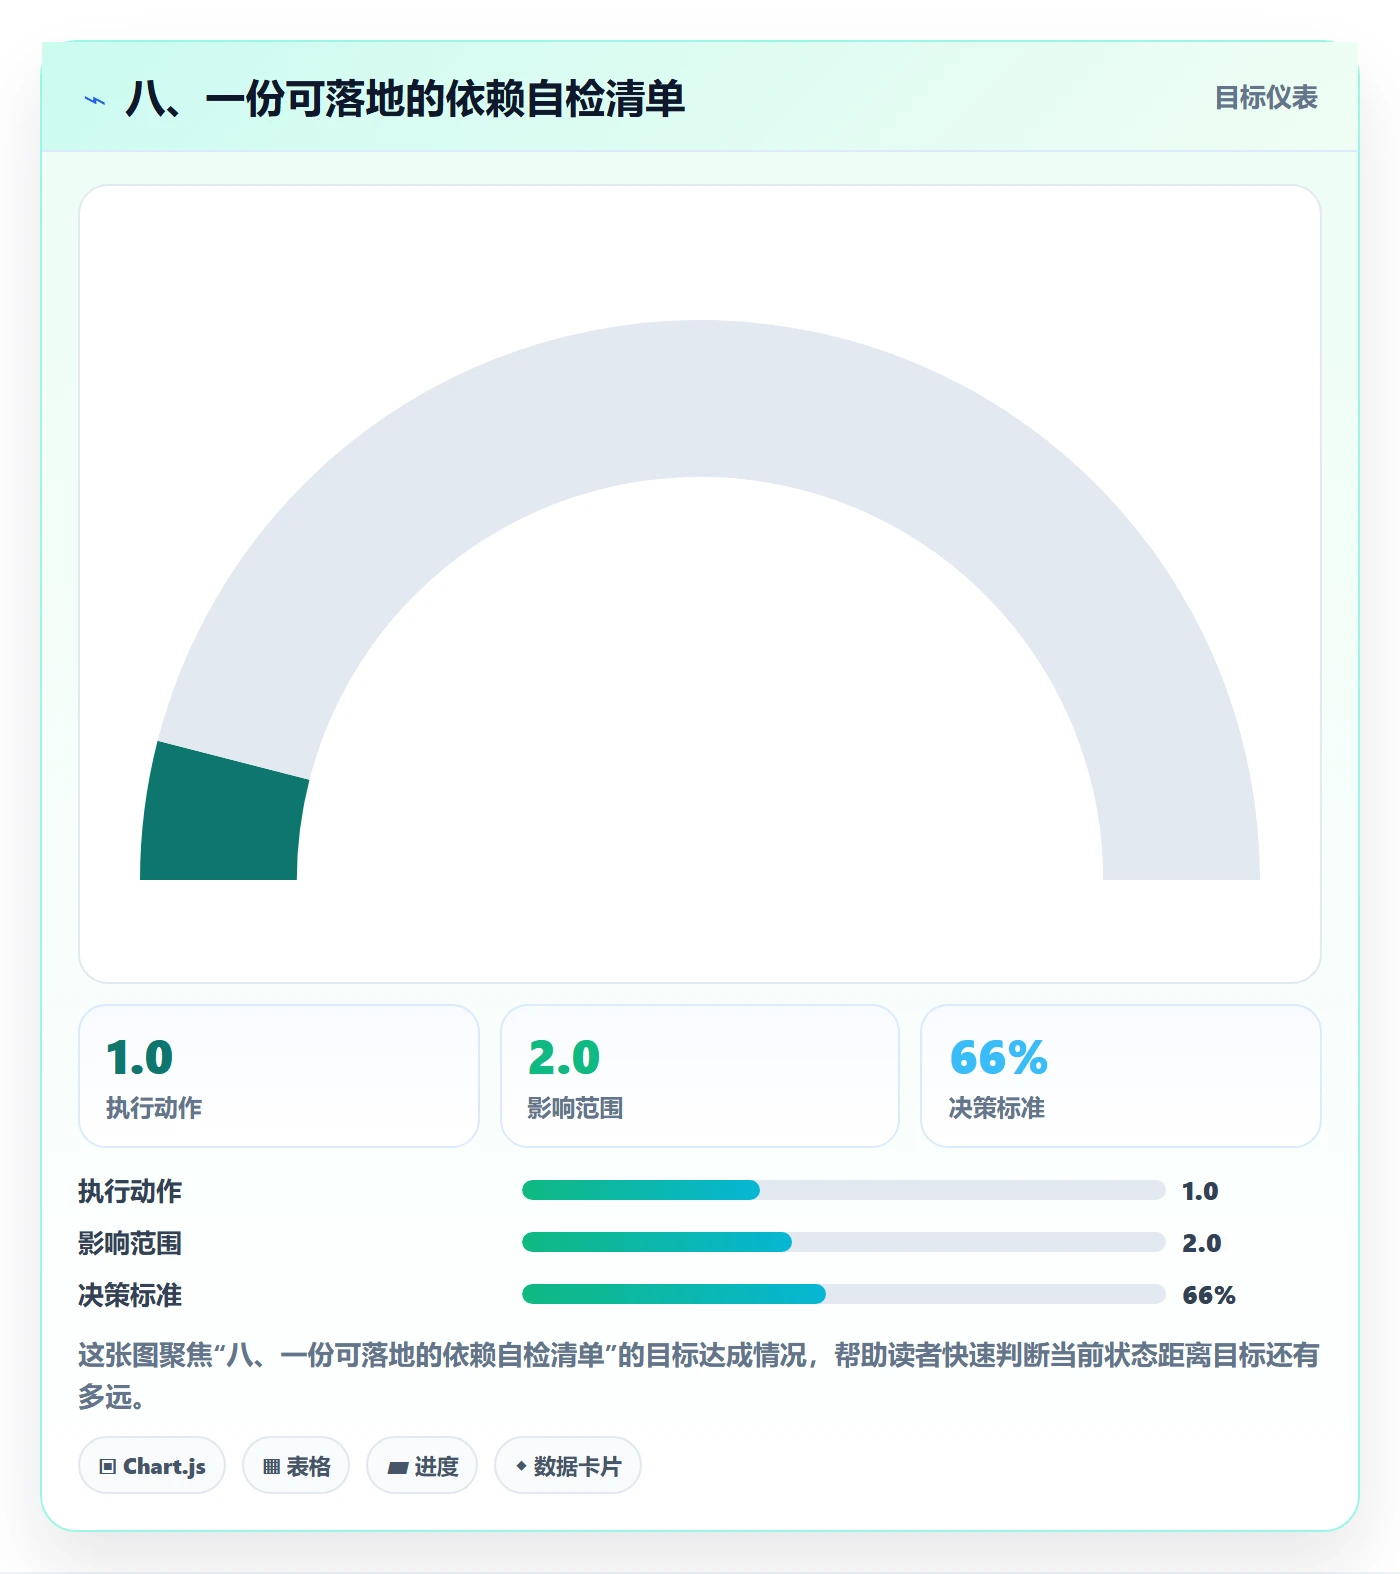Click the 2.0 value beside the progress bar

point(1202,1243)
